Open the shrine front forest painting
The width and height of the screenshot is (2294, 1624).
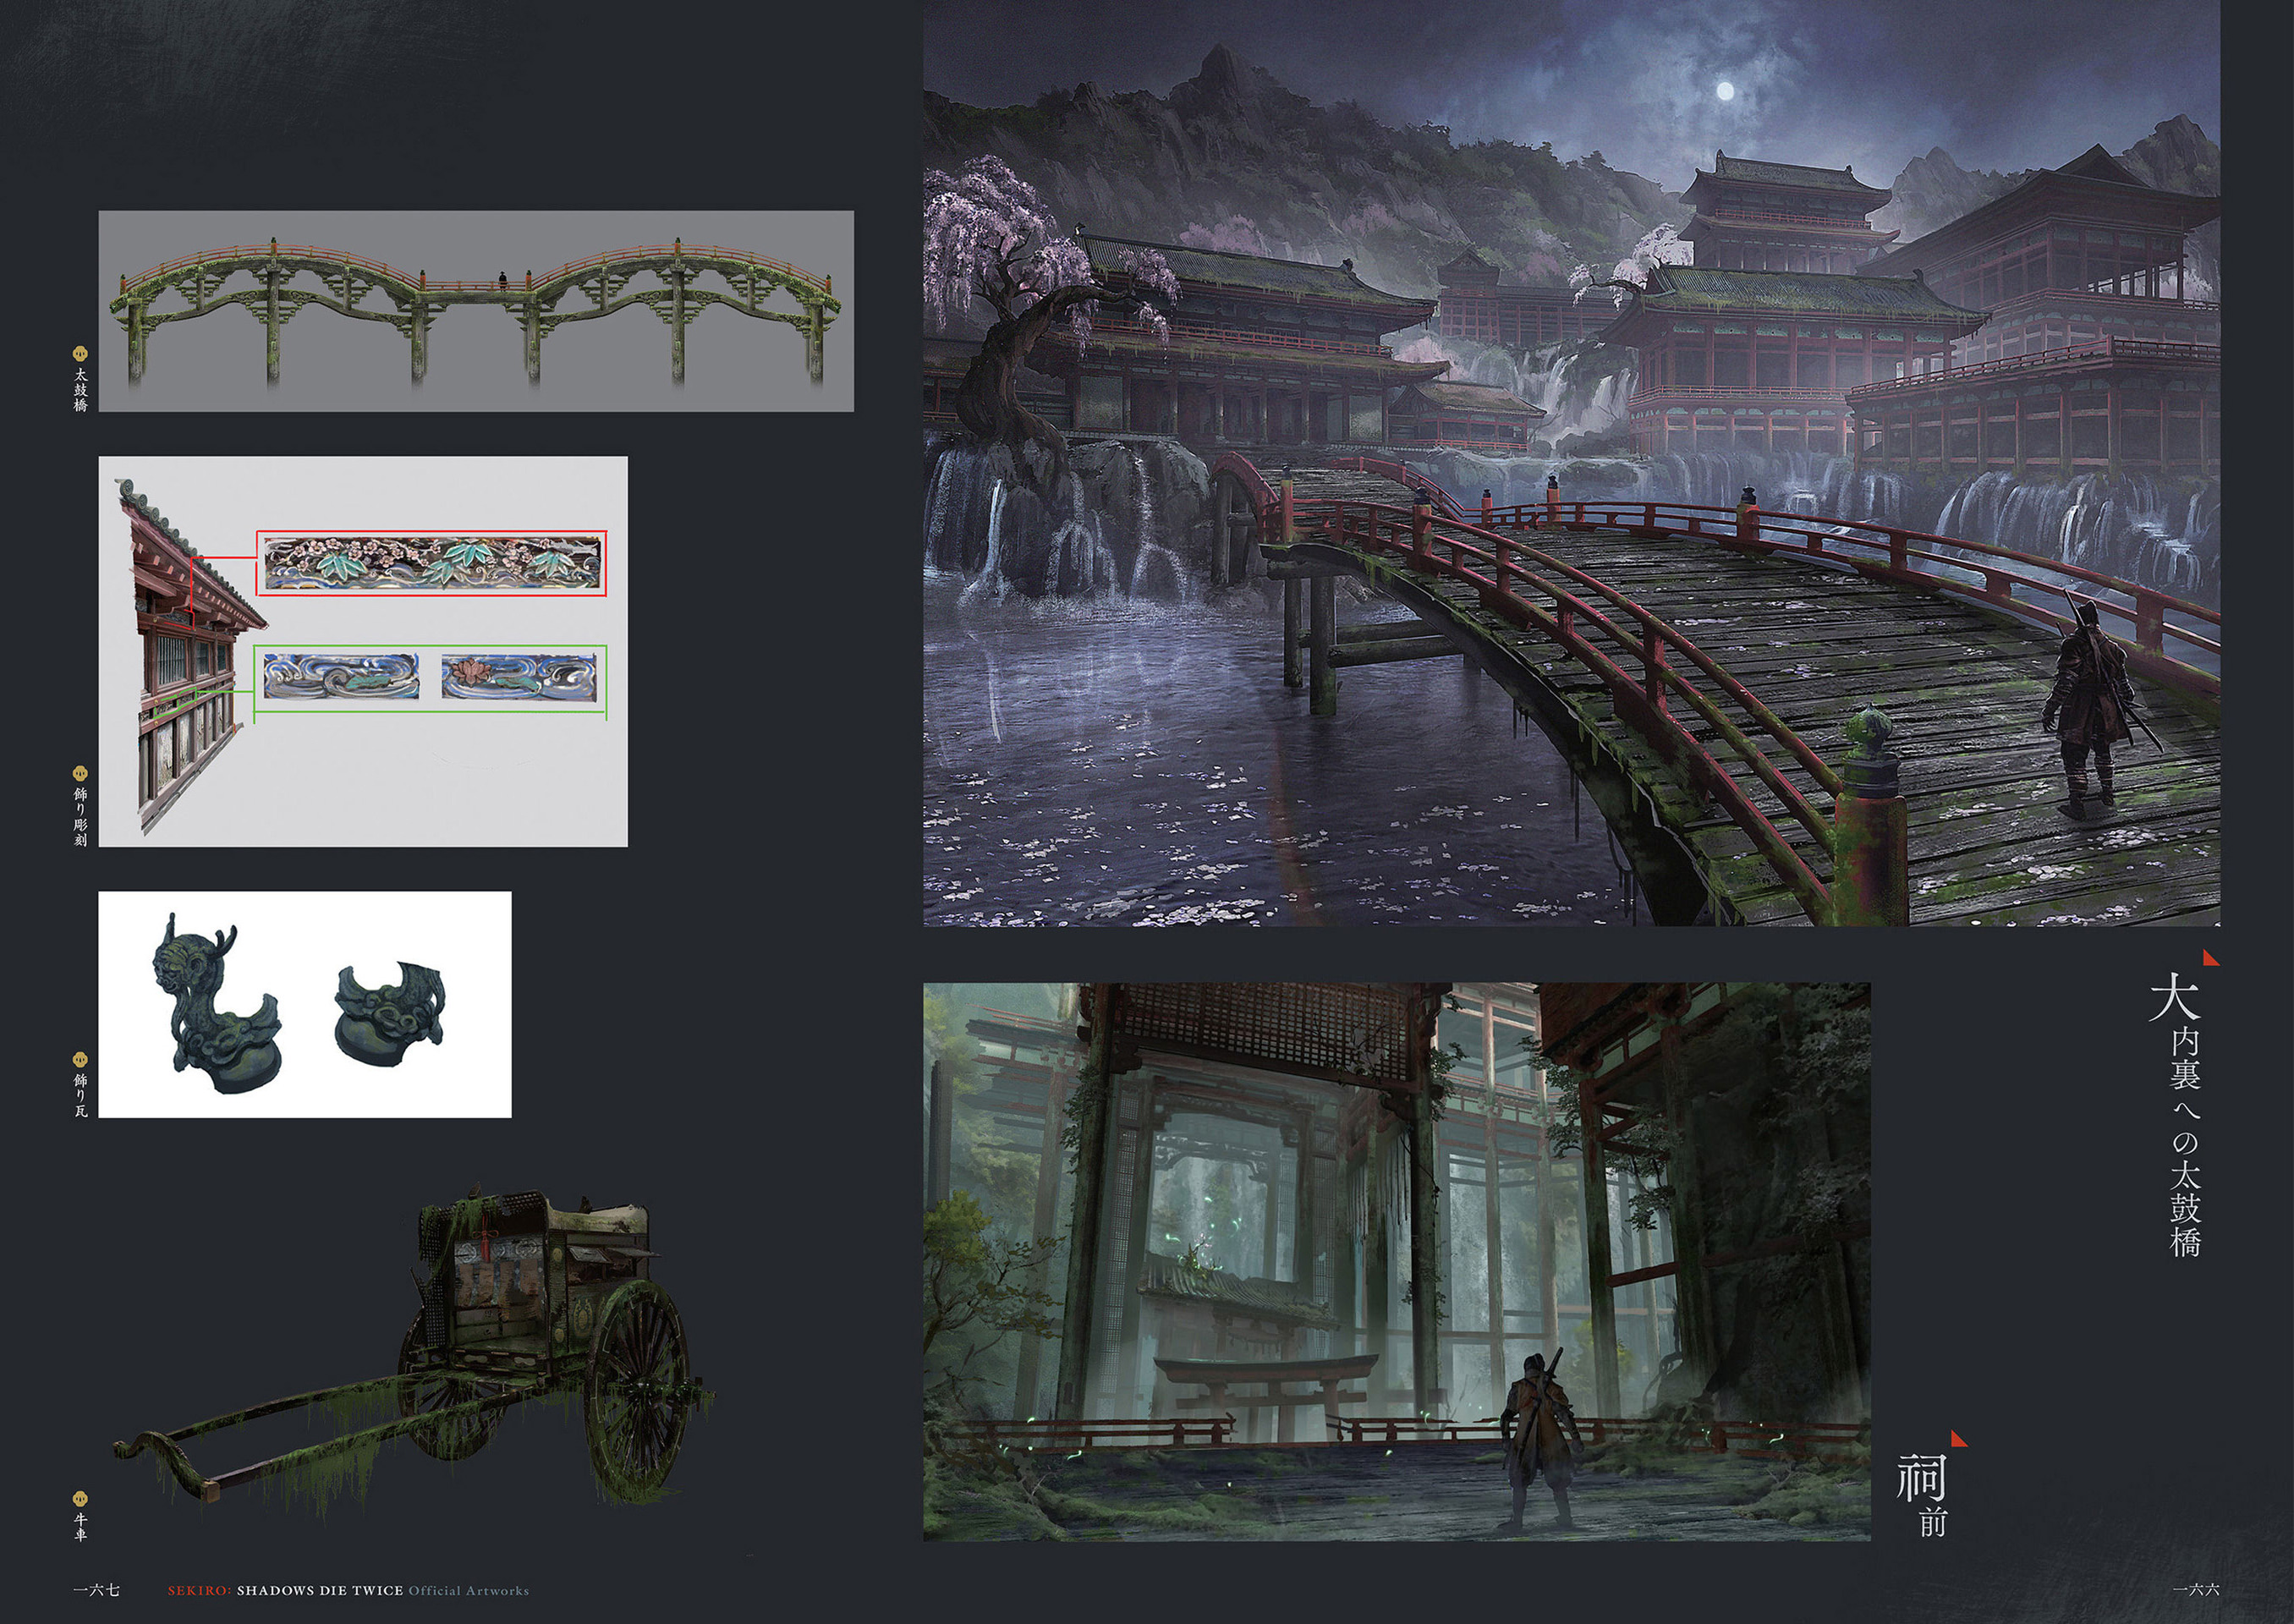1396,1262
